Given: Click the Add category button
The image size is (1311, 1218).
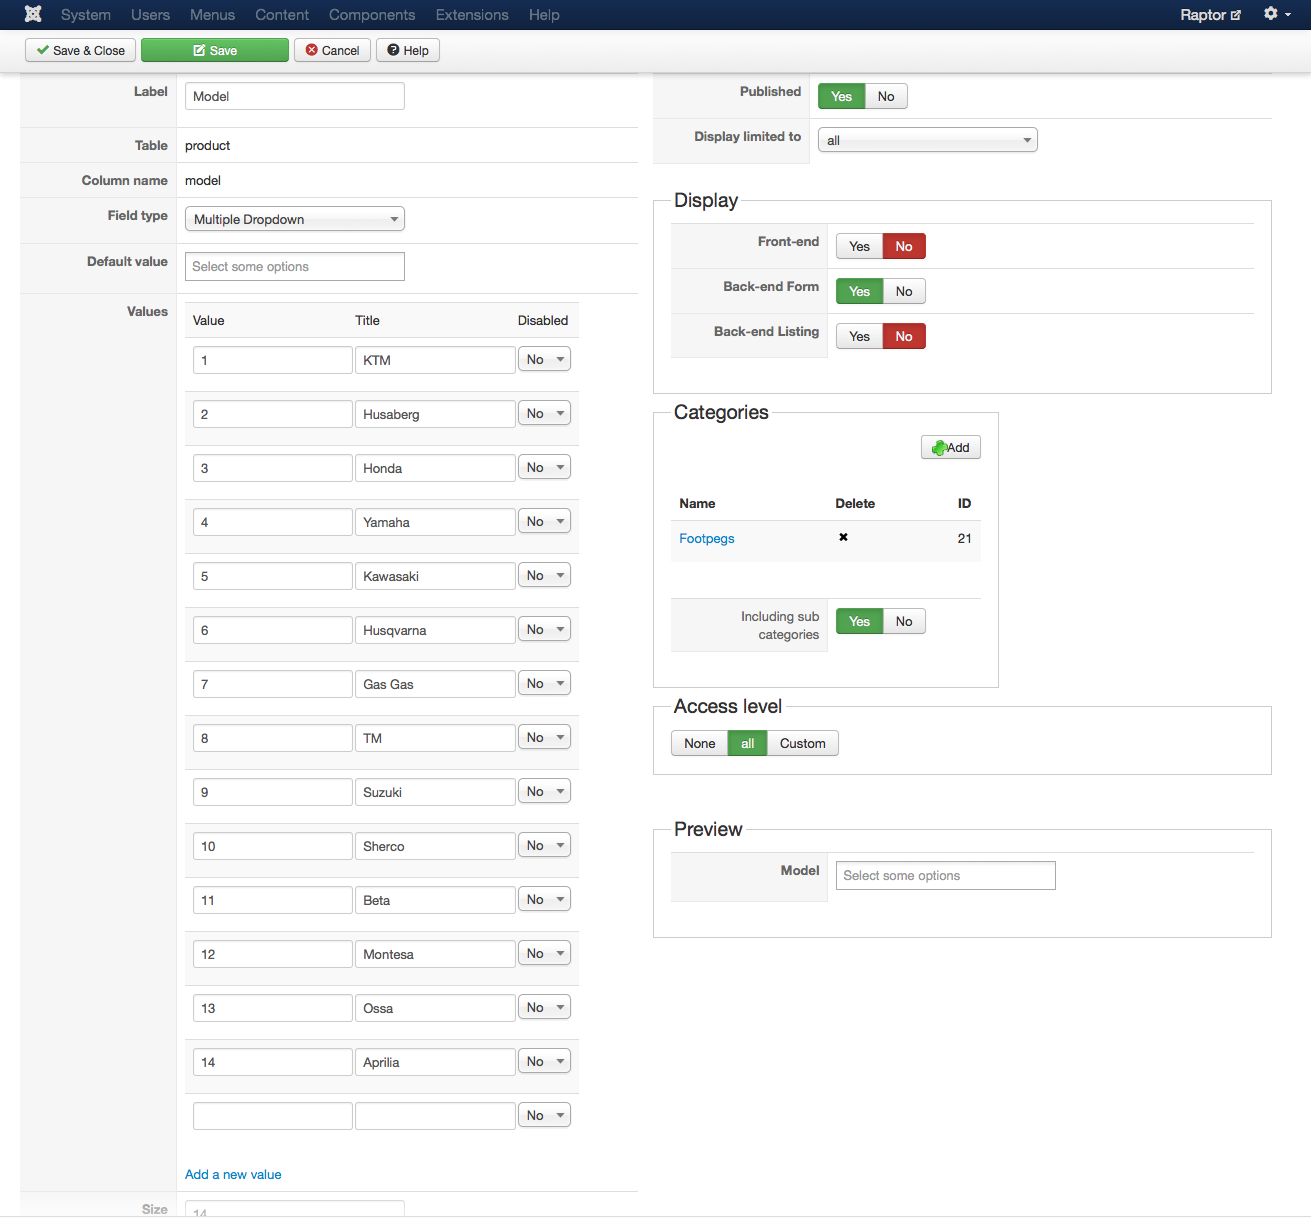Looking at the screenshot, I should [x=951, y=447].
